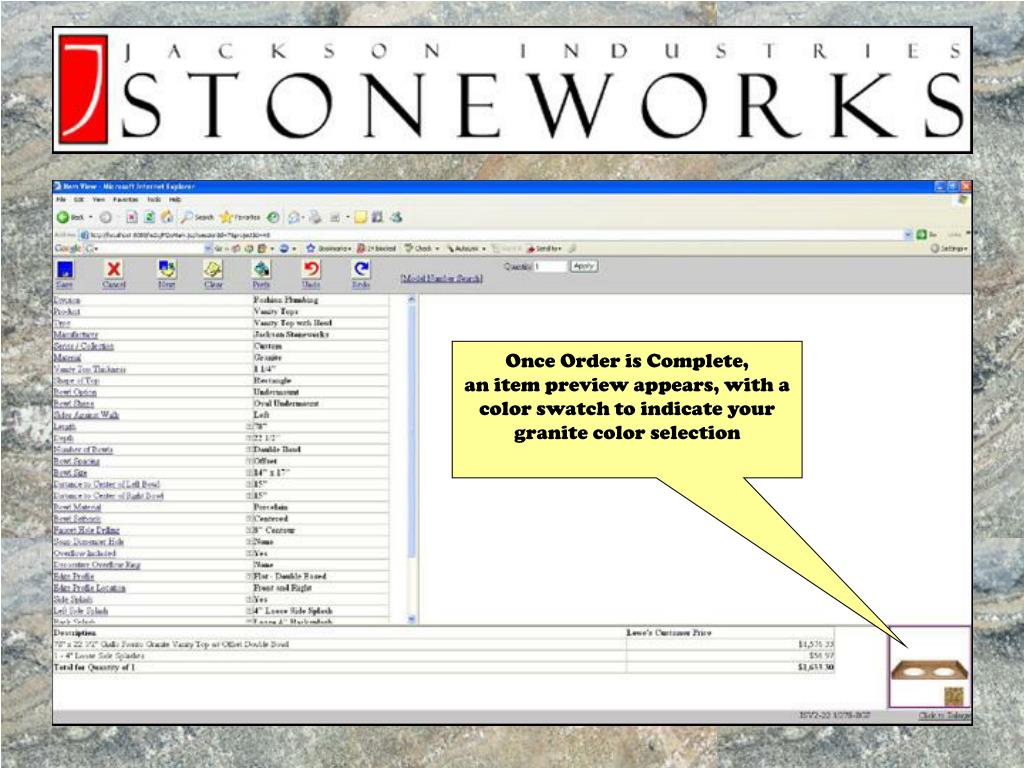Open the Help menu

pos(175,199)
